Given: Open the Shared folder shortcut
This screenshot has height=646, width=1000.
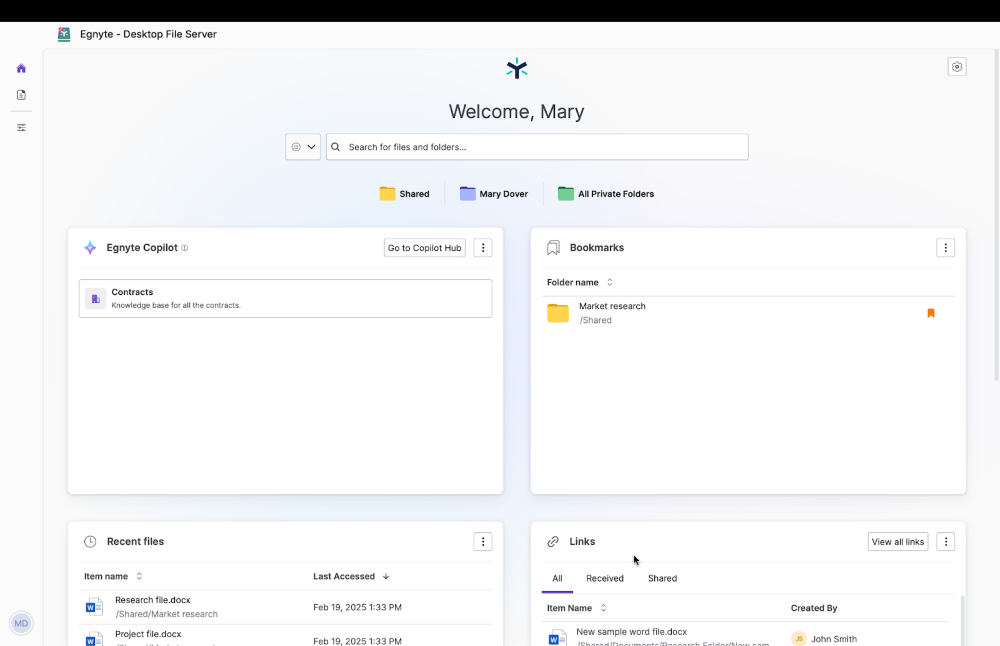Looking at the screenshot, I should click(404, 194).
